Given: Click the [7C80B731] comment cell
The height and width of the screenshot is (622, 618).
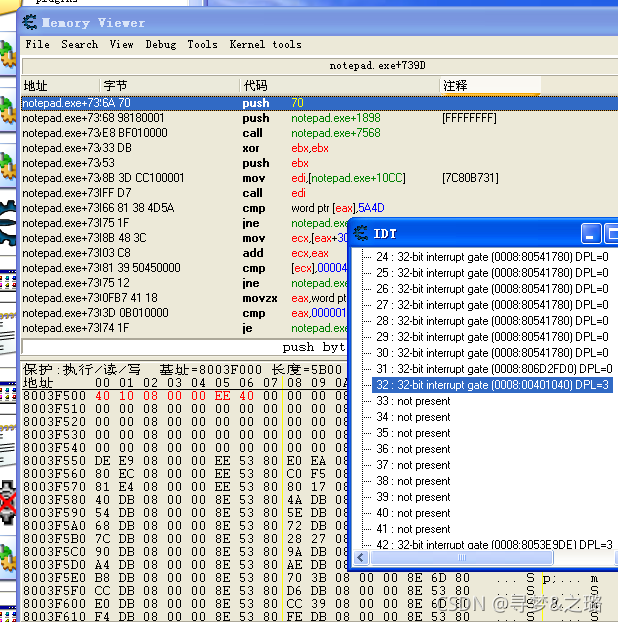Looking at the screenshot, I should [x=470, y=178].
